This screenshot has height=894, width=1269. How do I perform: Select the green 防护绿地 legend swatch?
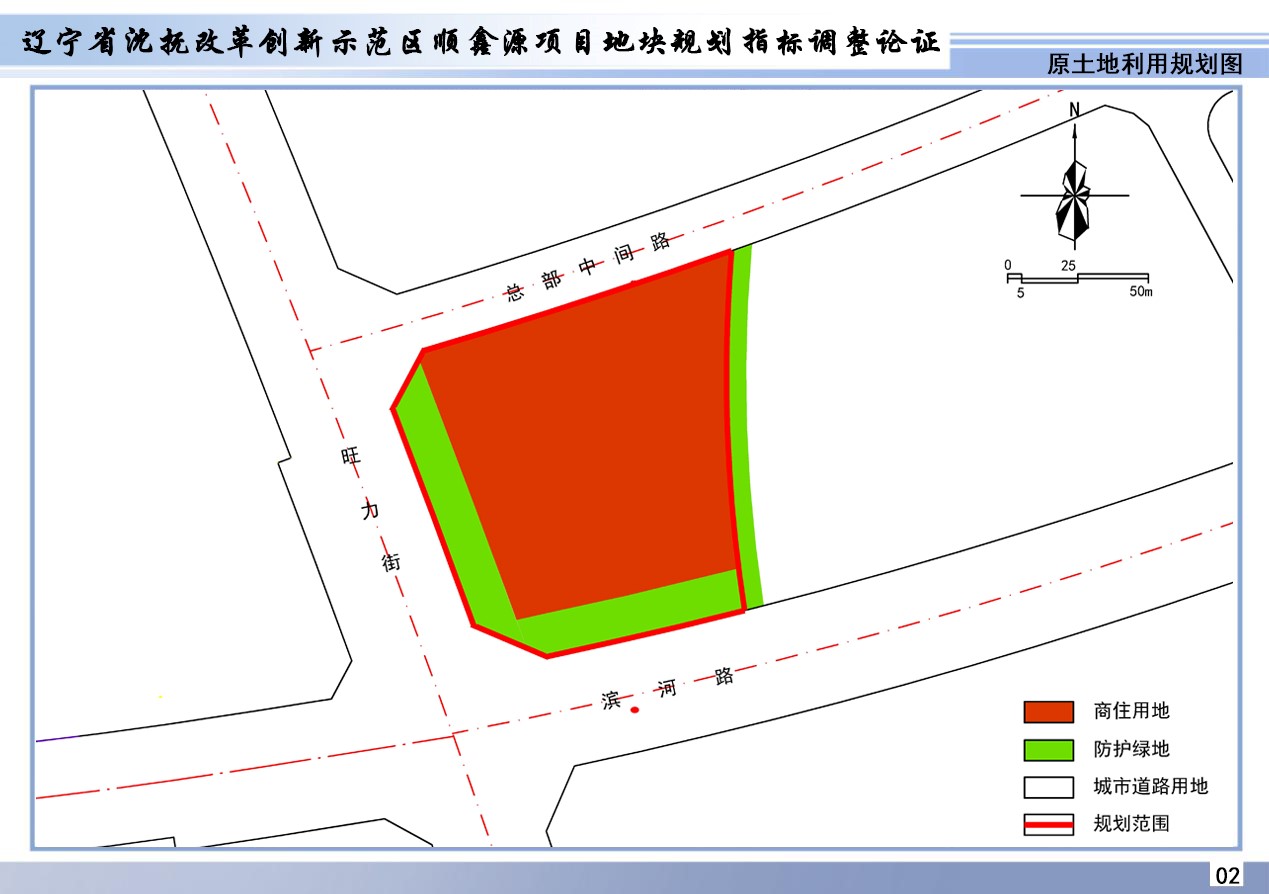(1048, 749)
